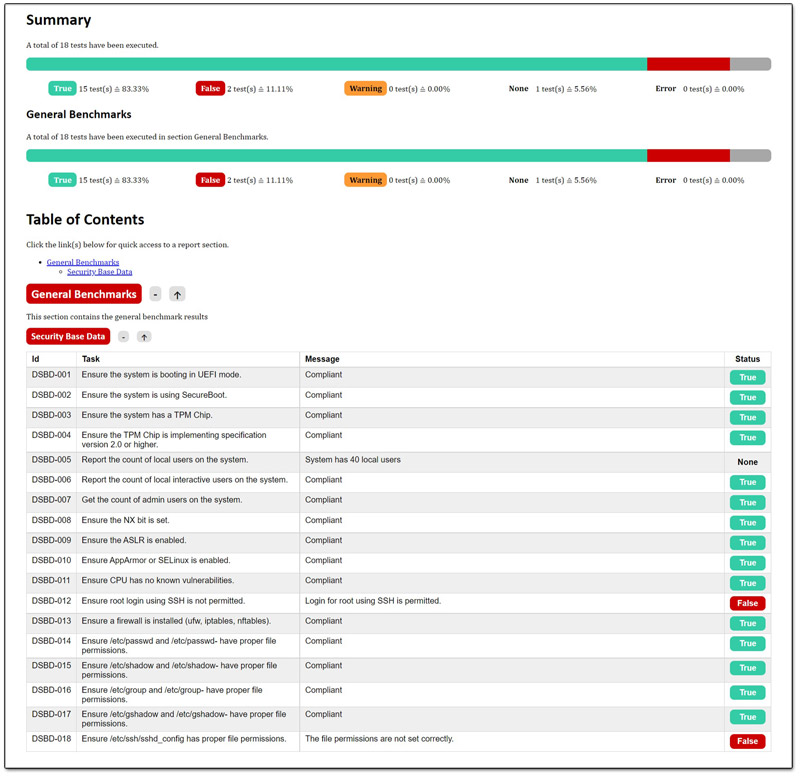Click the up arrow beside Security Base Data heading
Viewport: 800px width, 776px height.
click(x=144, y=337)
